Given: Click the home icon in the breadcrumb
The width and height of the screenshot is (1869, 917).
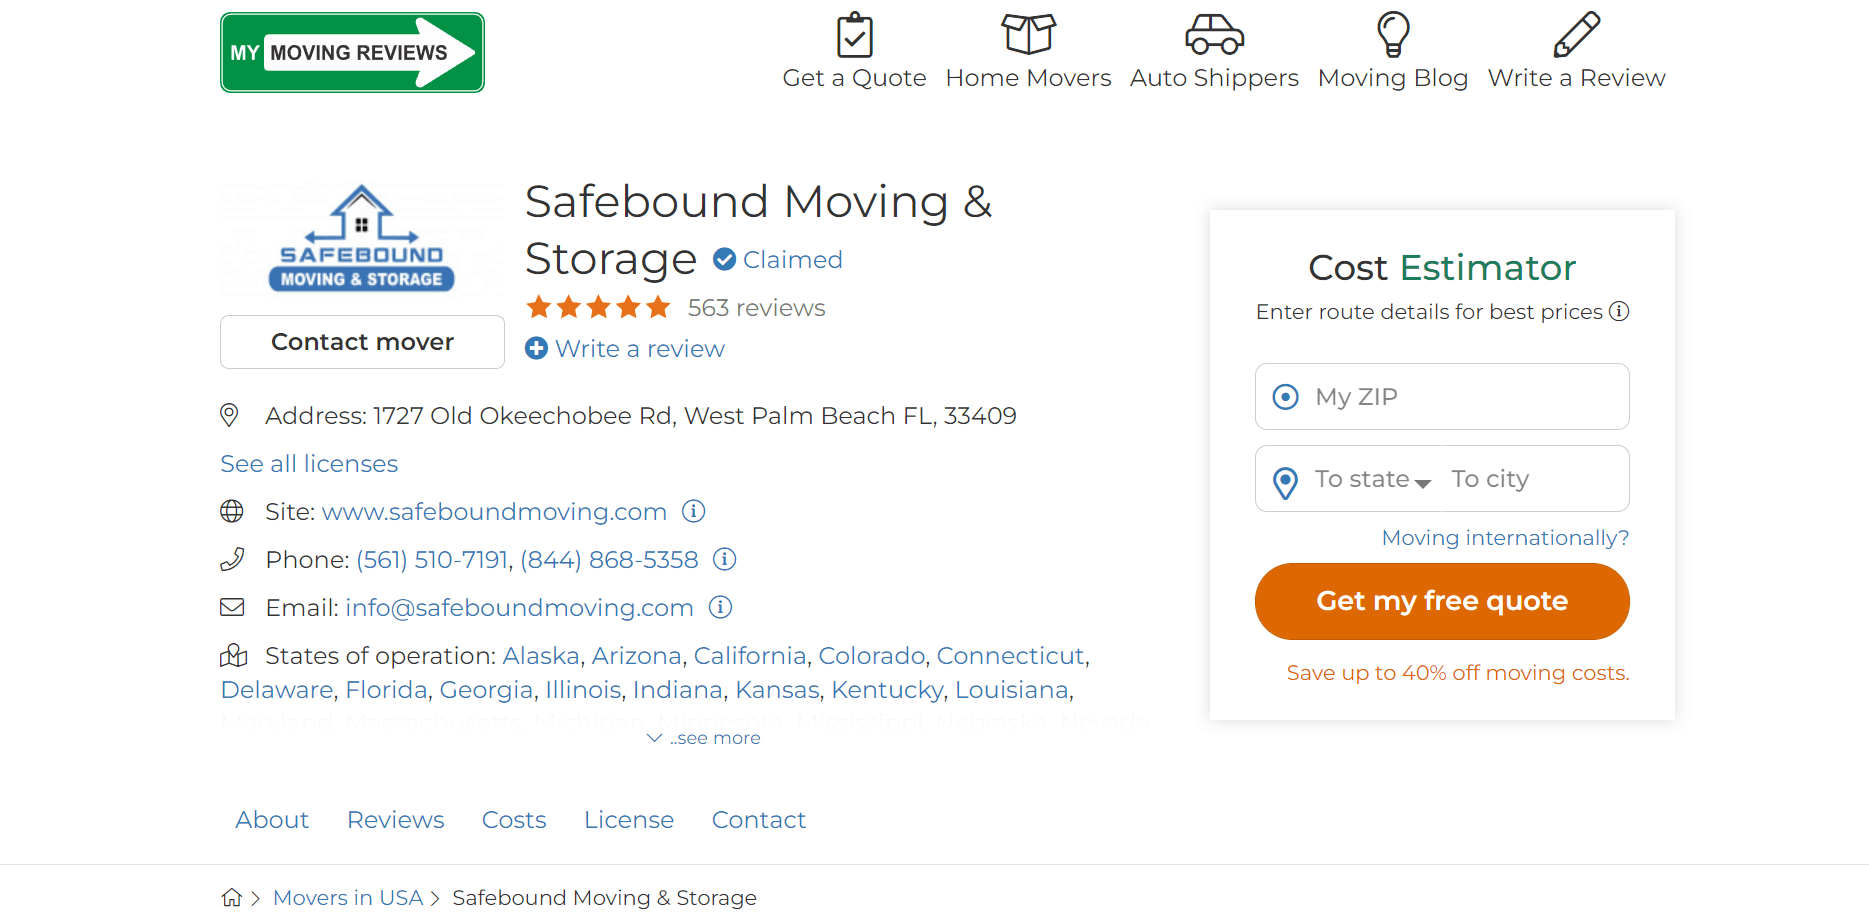Looking at the screenshot, I should pyautogui.click(x=232, y=897).
